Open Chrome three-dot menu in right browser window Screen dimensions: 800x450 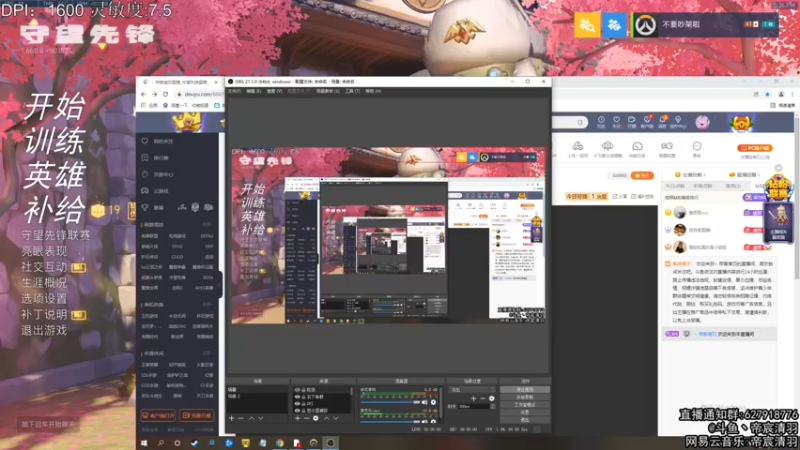point(792,94)
